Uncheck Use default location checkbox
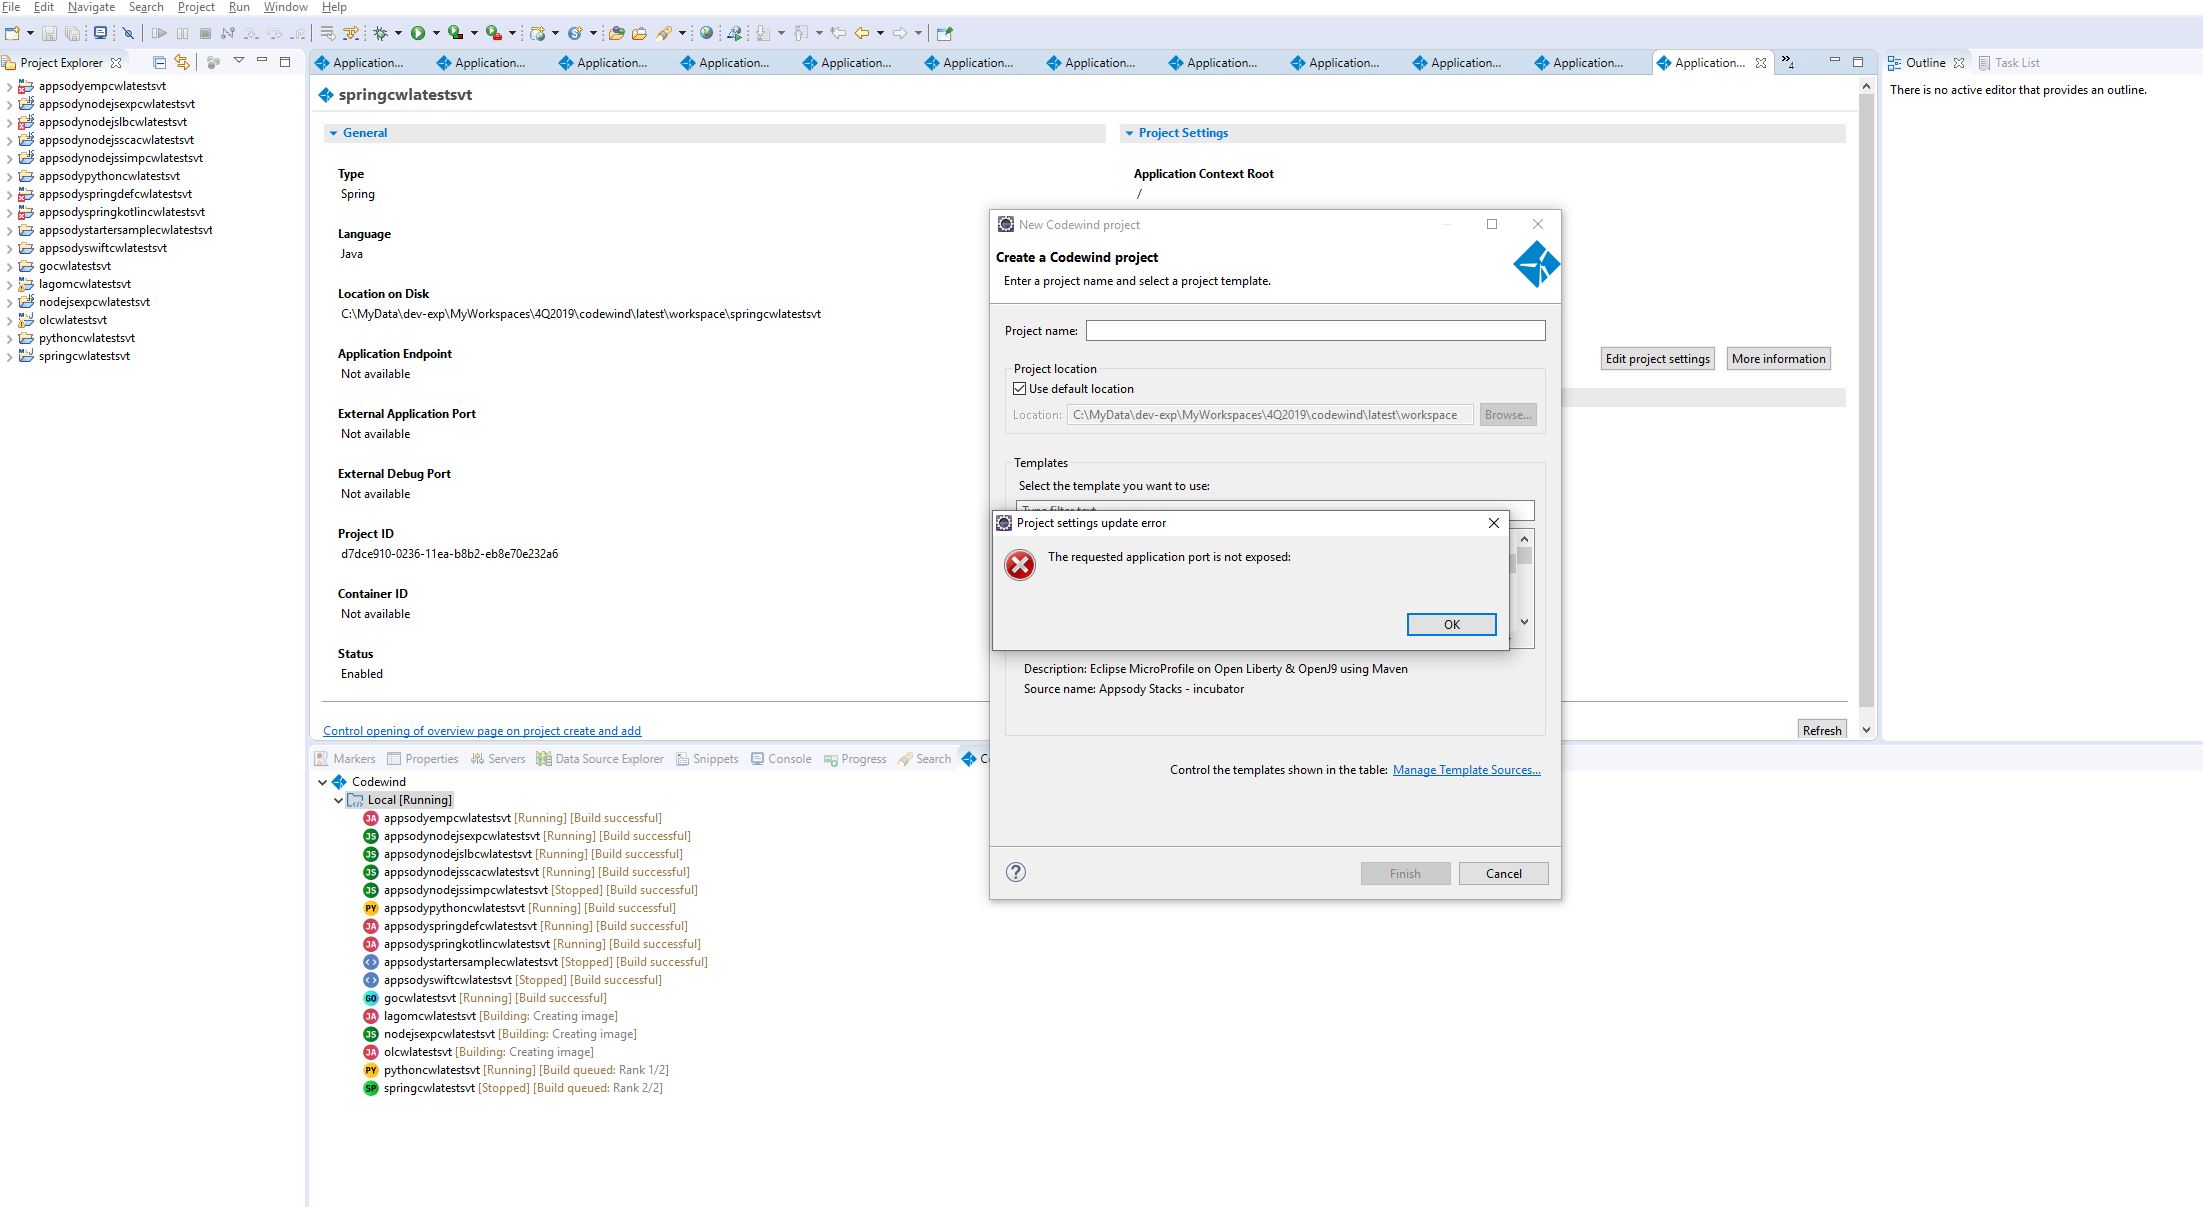Screen dimensions: 2203x1207 (x=1020, y=389)
